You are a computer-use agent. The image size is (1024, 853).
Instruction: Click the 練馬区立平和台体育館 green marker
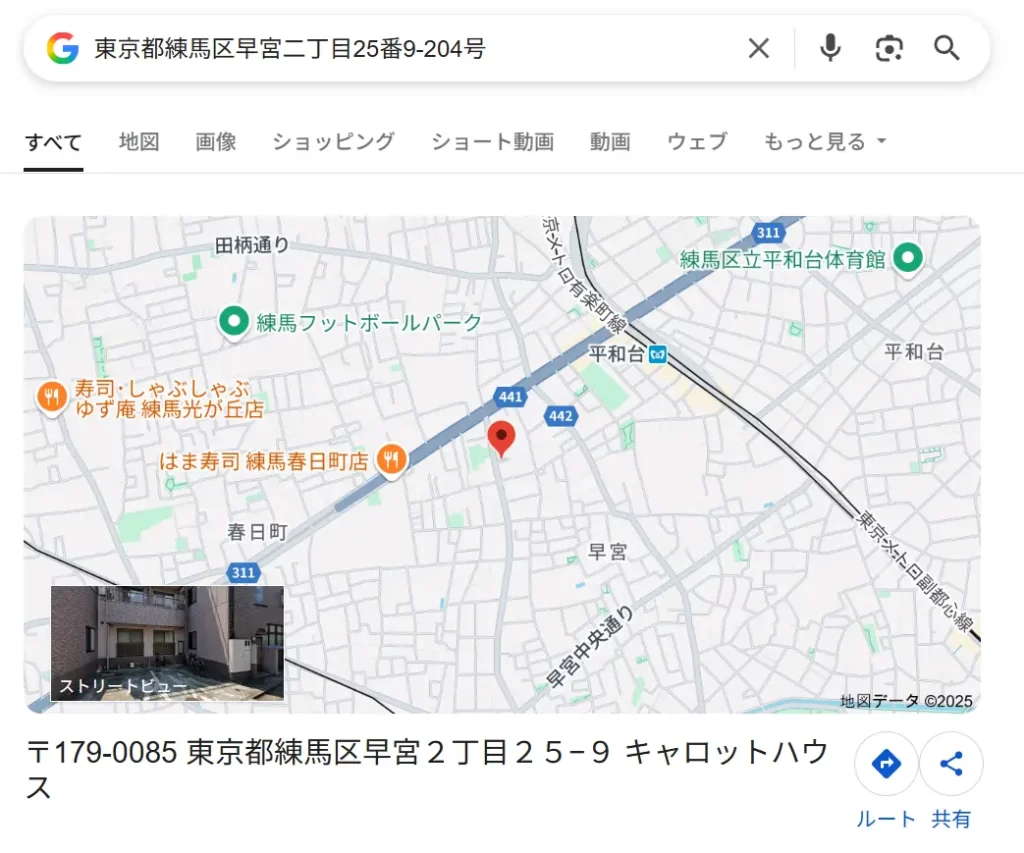(x=908, y=258)
